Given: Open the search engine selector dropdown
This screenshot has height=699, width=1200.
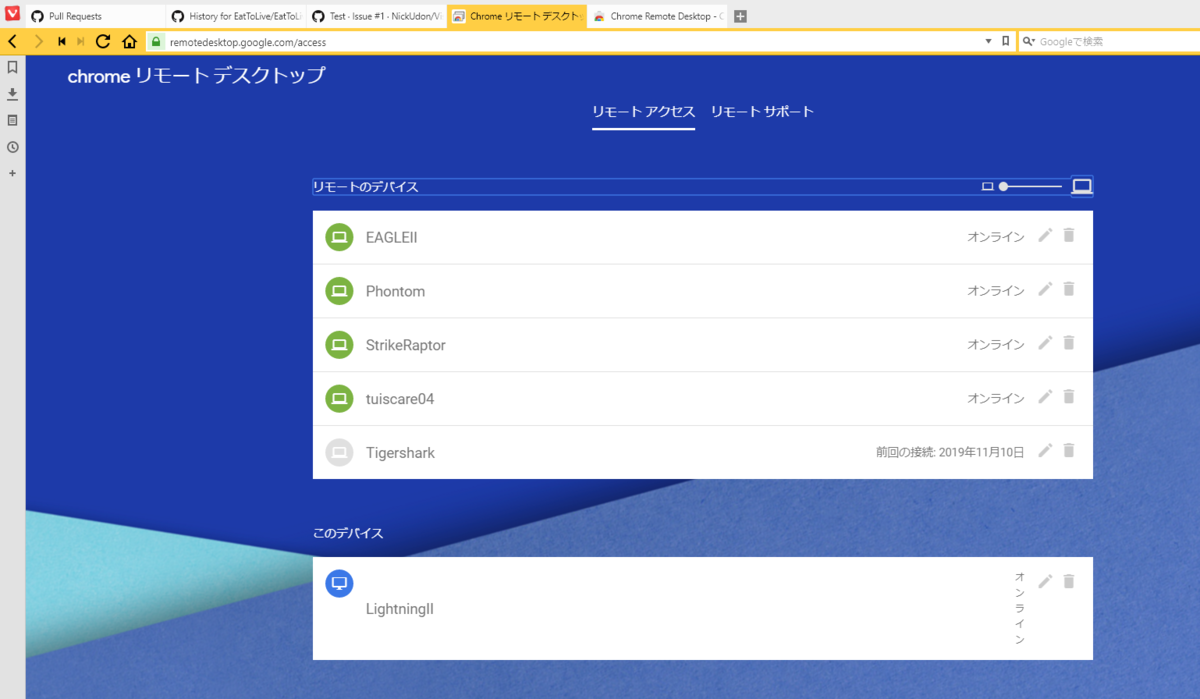Looking at the screenshot, I should (x=1028, y=42).
